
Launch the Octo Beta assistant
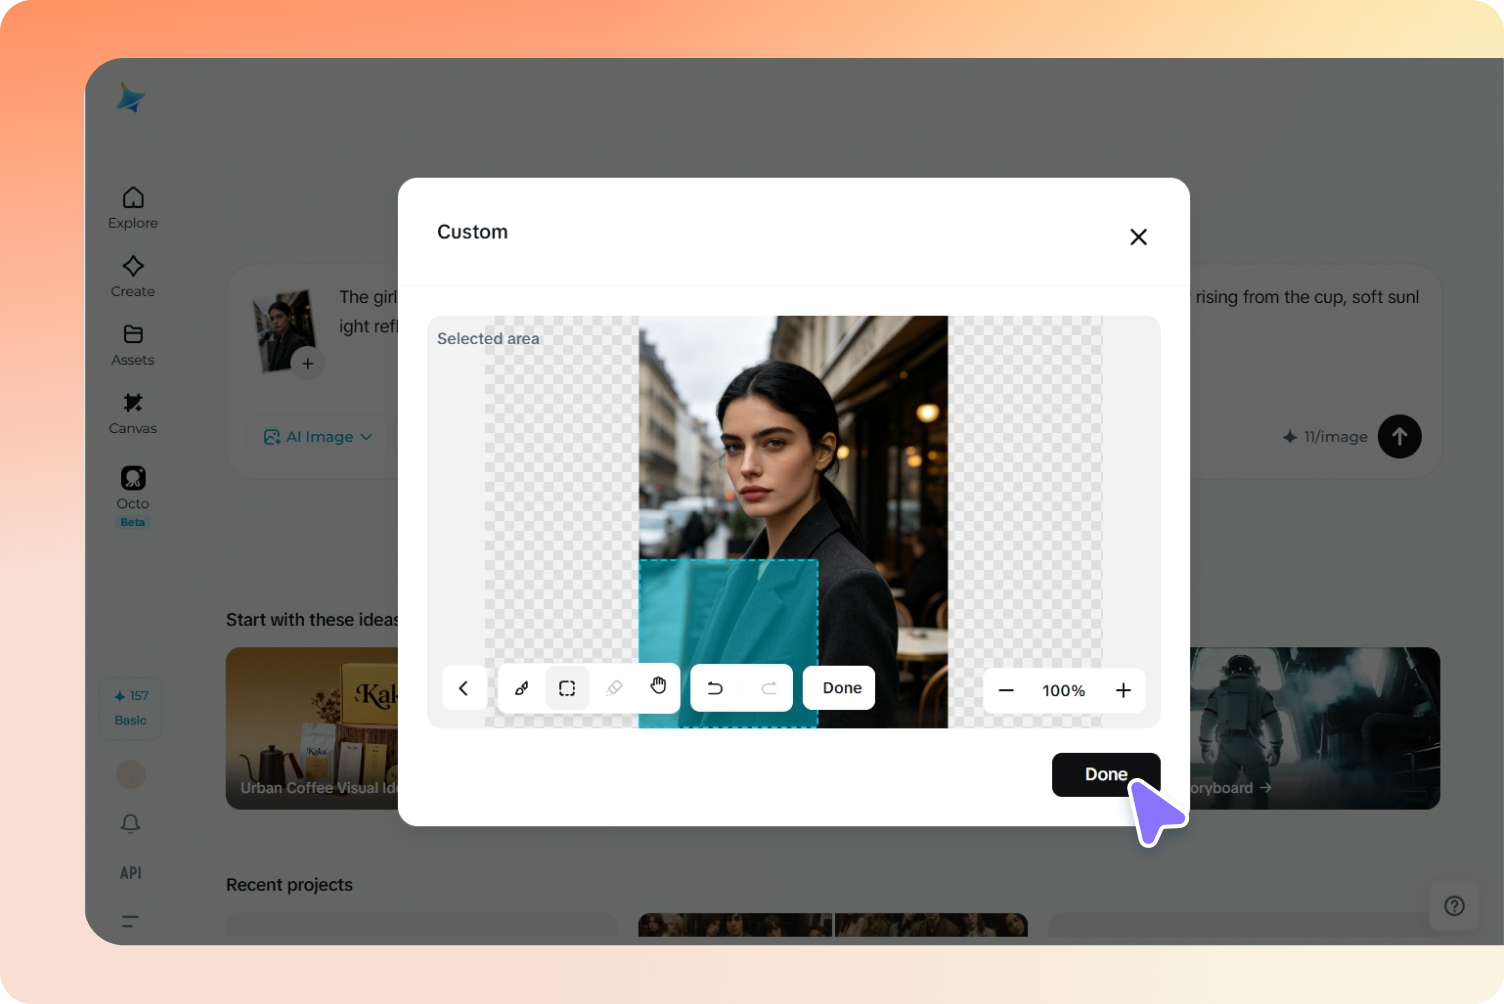tap(133, 496)
